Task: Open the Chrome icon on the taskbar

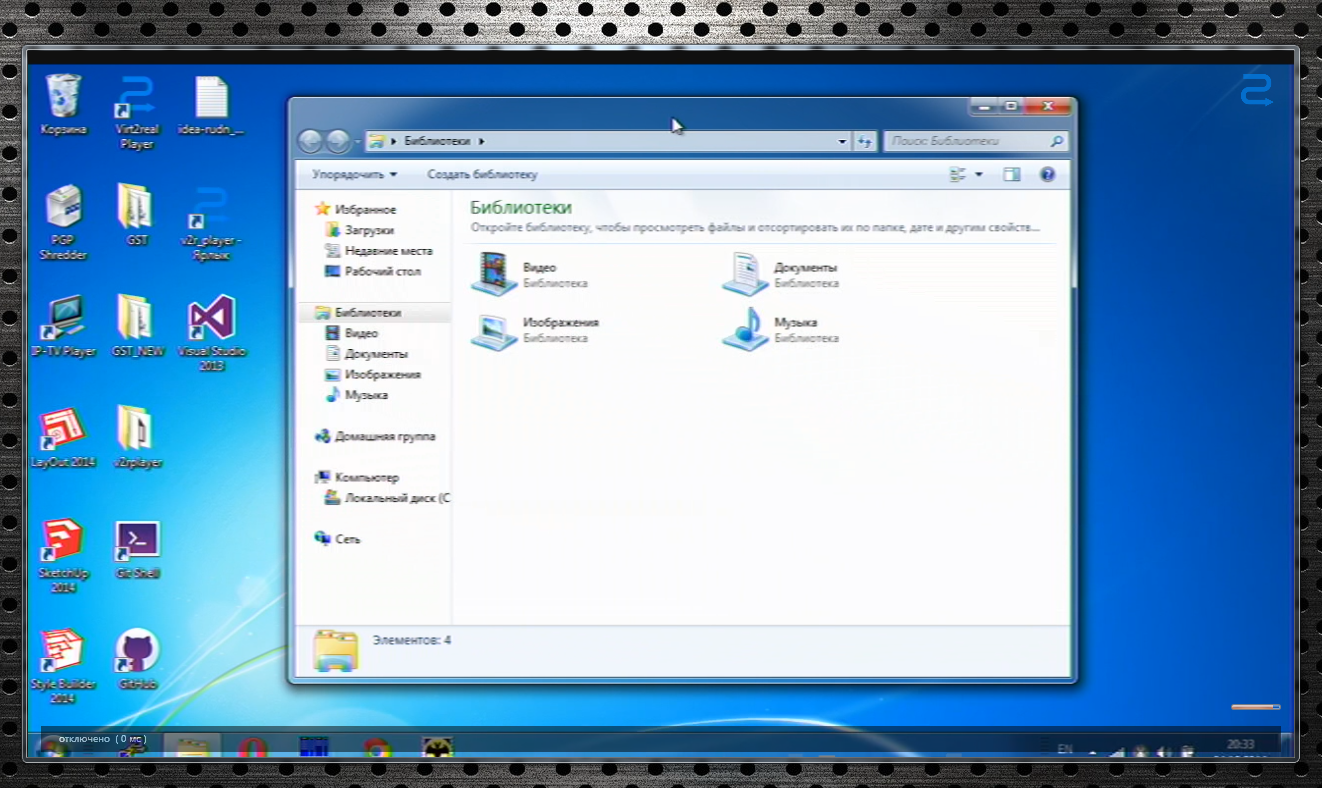Action: (376, 749)
